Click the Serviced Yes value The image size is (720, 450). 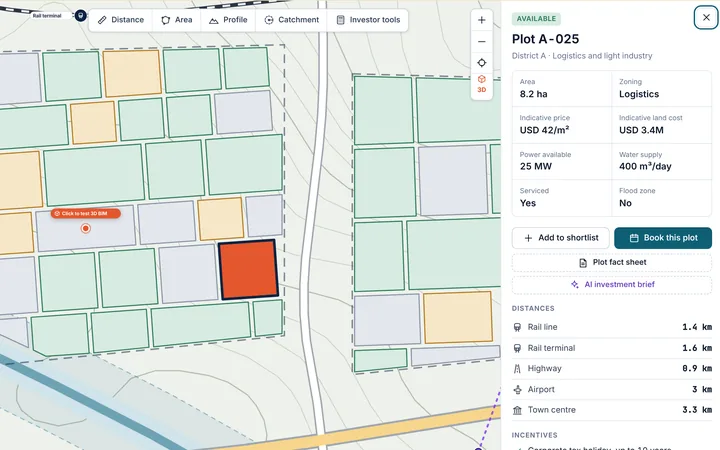pyautogui.click(x=528, y=203)
